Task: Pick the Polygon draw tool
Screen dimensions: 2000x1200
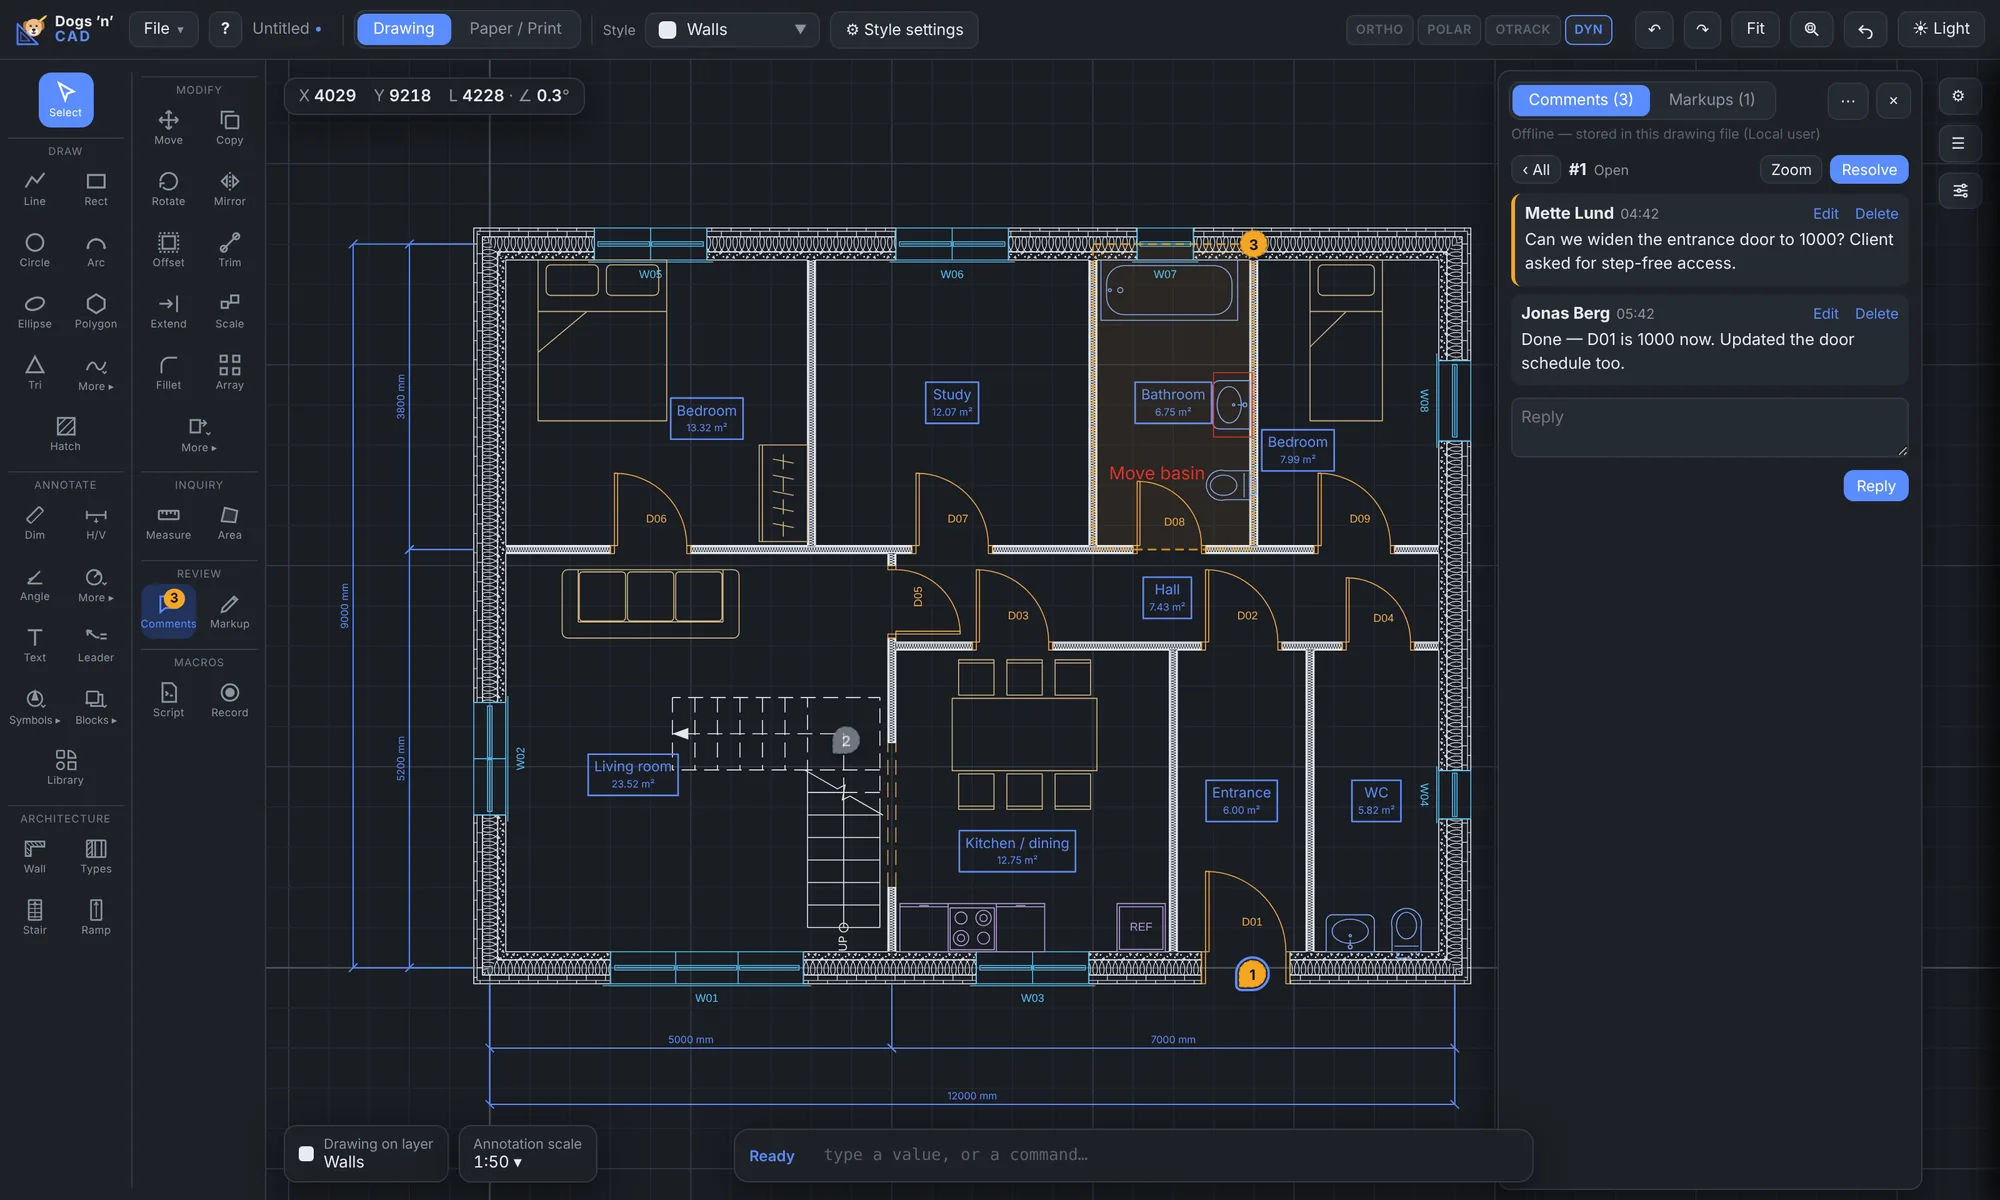Action: pyautogui.click(x=96, y=312)
